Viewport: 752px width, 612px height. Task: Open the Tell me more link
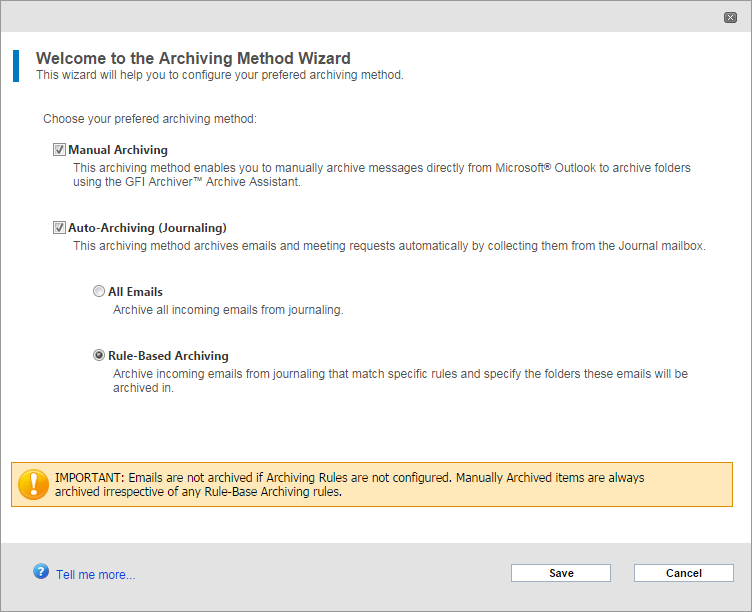95,575
